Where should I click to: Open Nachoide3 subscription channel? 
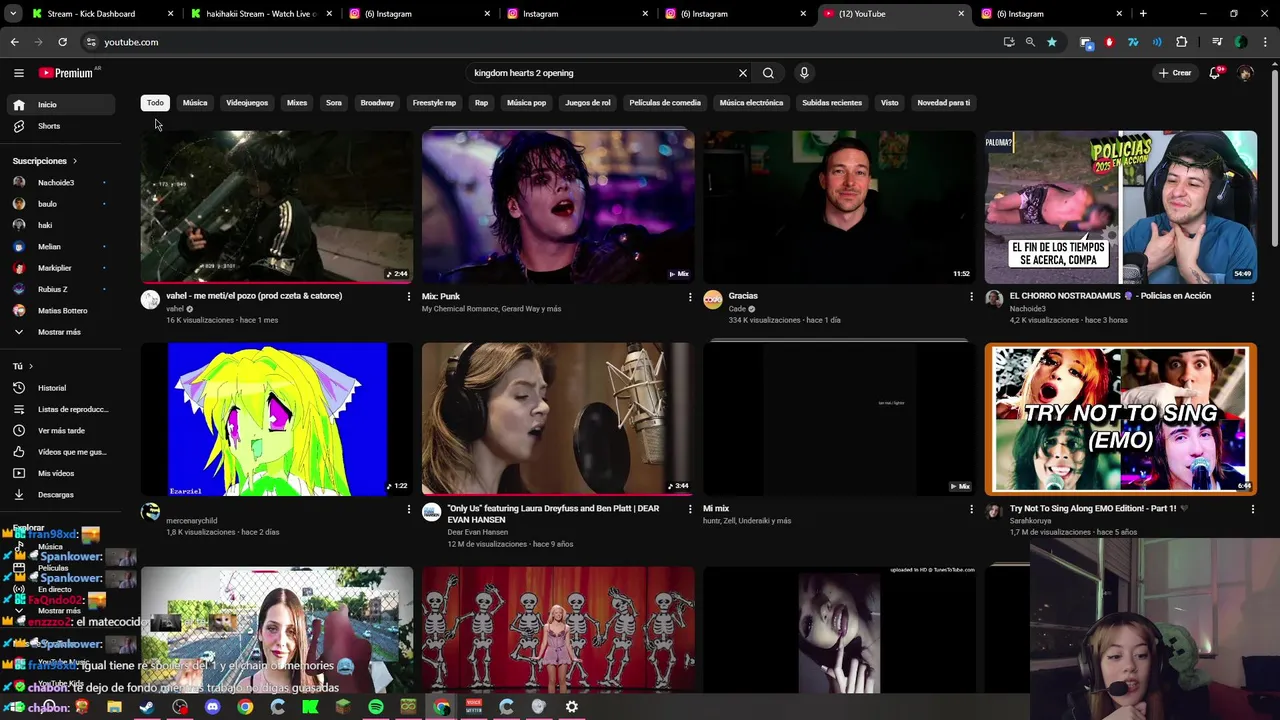pyautogui.click(x=60, y=183)
